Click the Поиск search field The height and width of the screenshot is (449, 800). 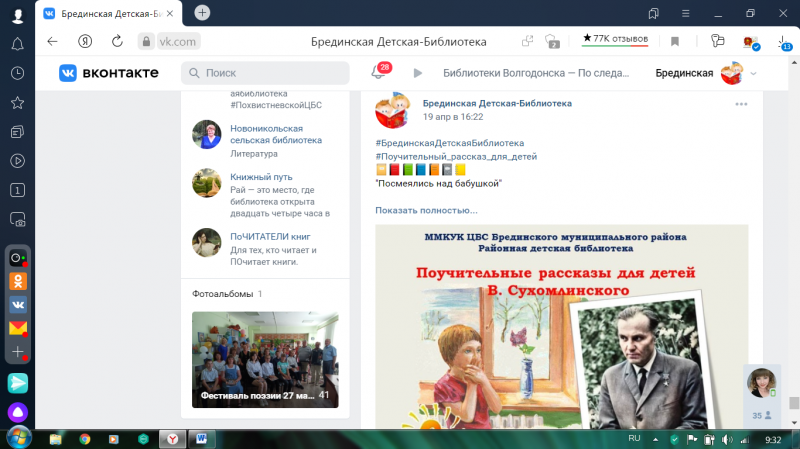pos(265,73)
